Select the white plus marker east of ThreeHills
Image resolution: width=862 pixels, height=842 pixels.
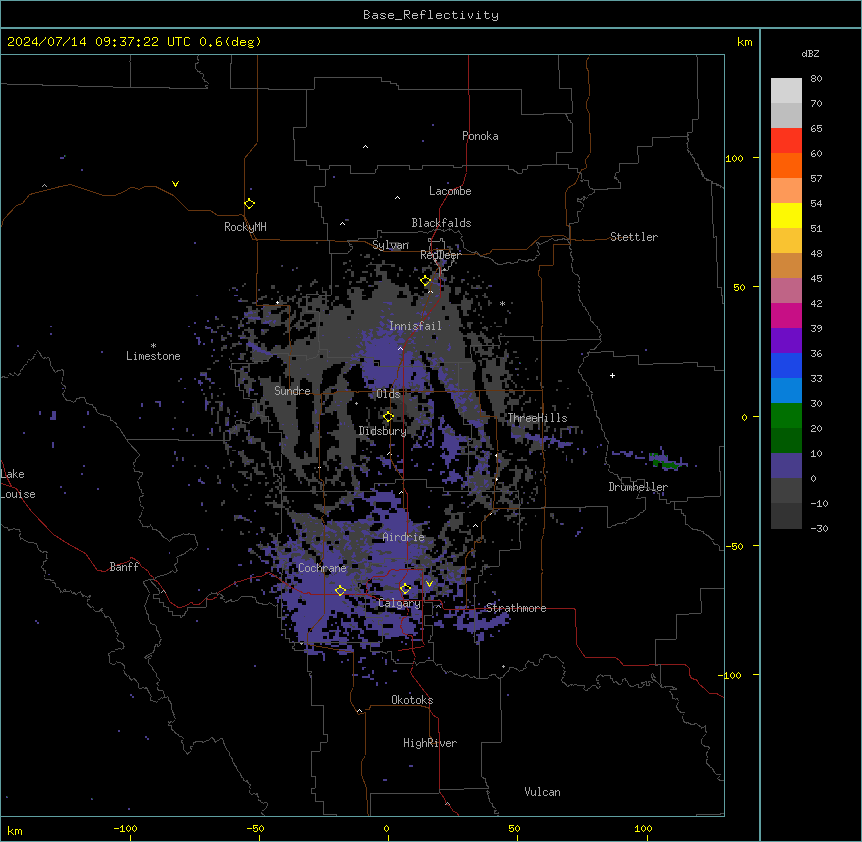(x=612, y=375)
